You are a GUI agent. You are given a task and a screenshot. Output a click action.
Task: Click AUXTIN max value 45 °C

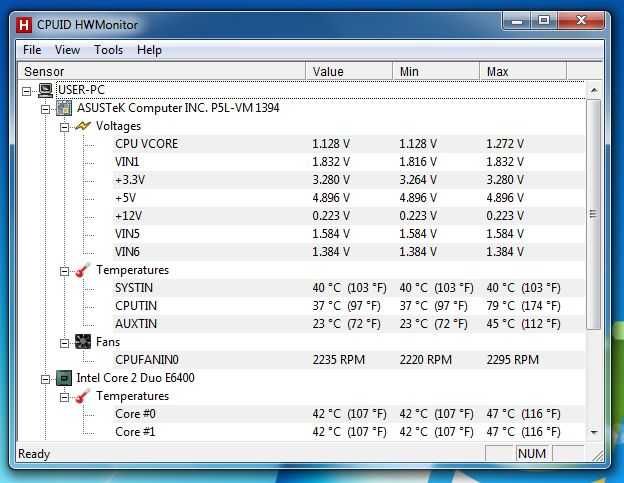coord(523,324)
